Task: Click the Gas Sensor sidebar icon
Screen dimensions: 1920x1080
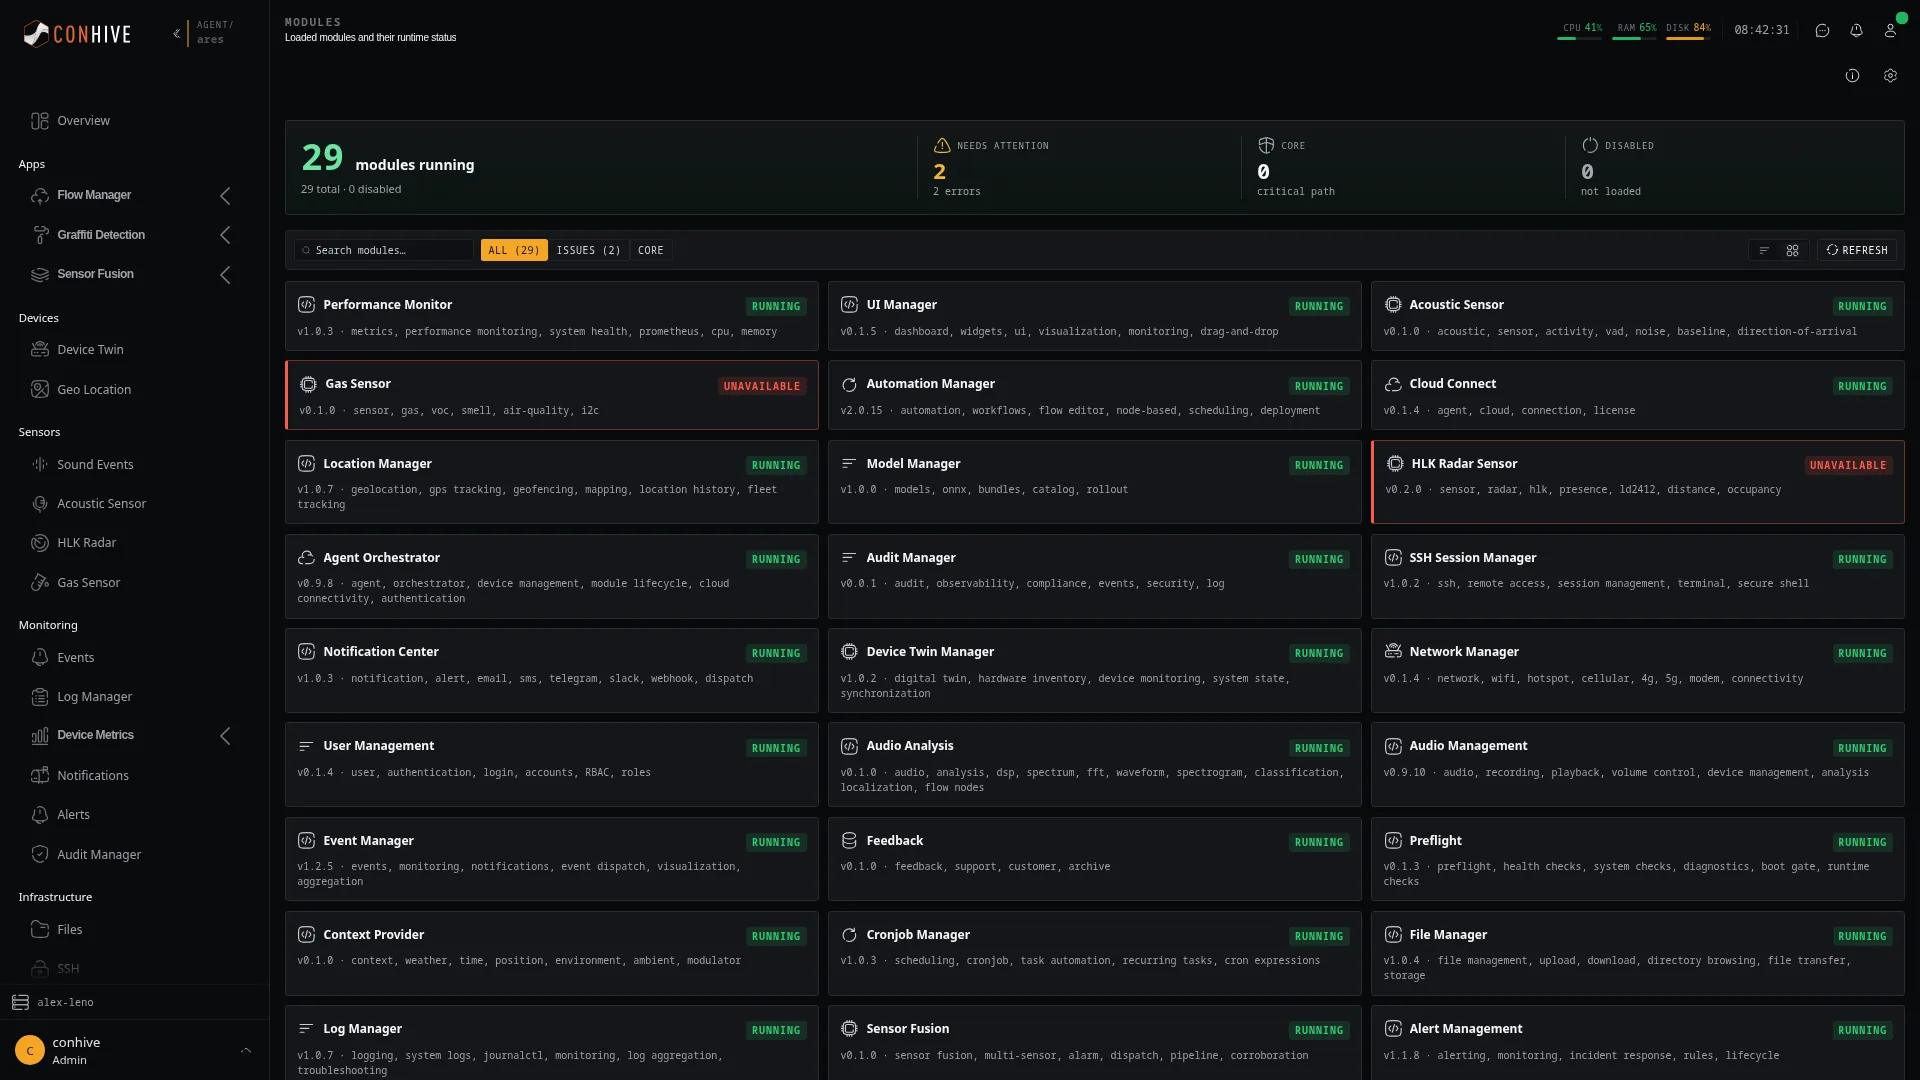Action: coord(40,582)
